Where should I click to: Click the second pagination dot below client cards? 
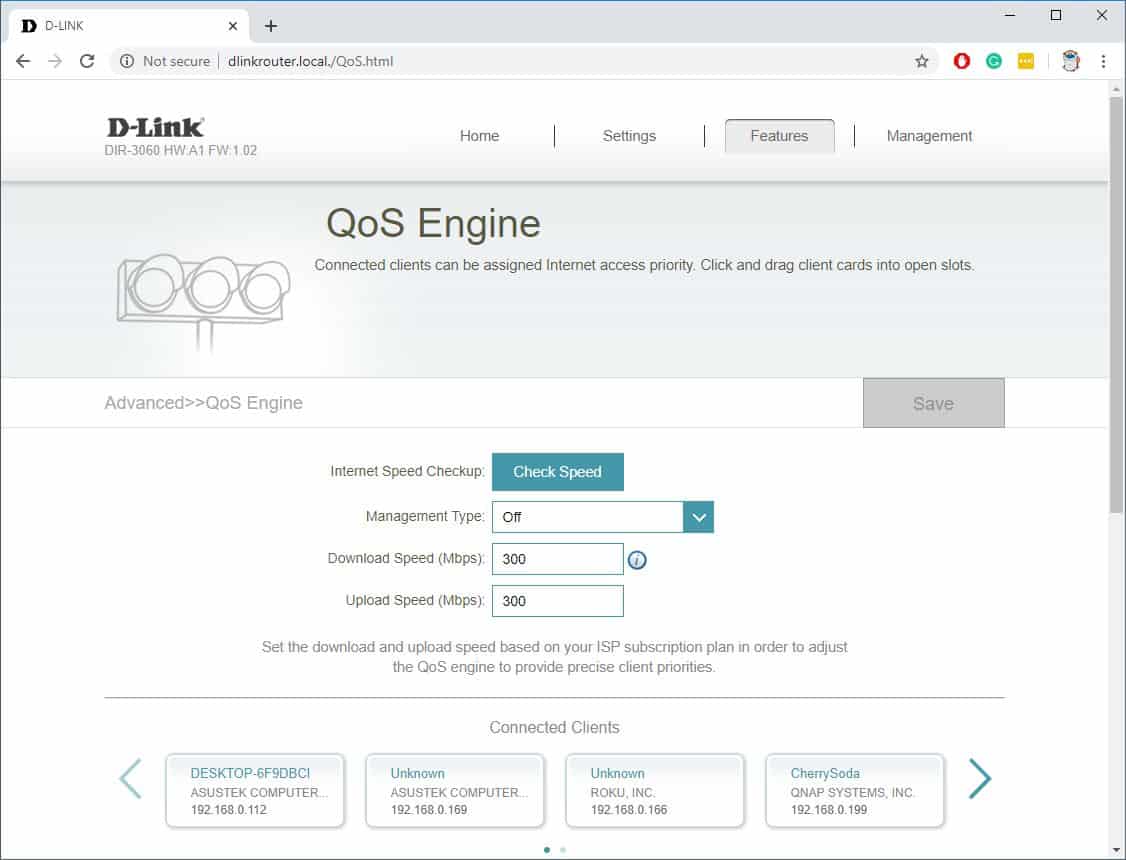[x=562, y=849]
